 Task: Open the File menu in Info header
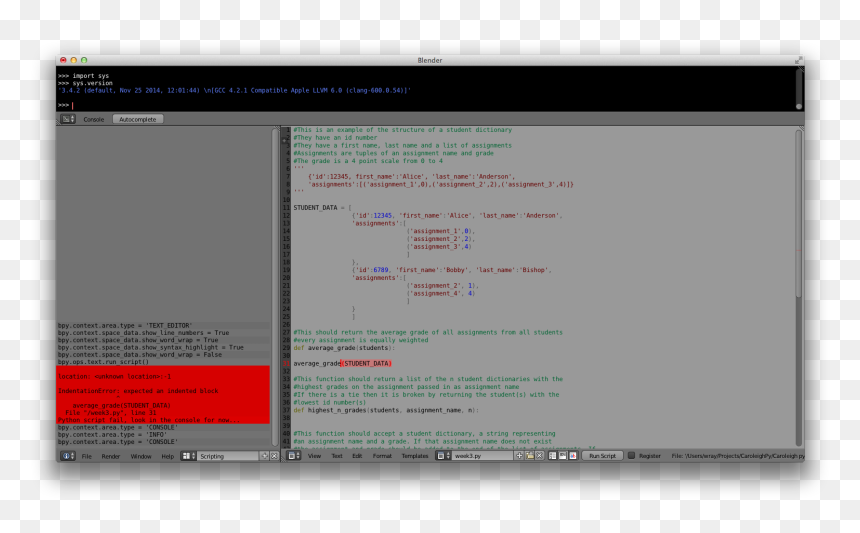[87, 456]
